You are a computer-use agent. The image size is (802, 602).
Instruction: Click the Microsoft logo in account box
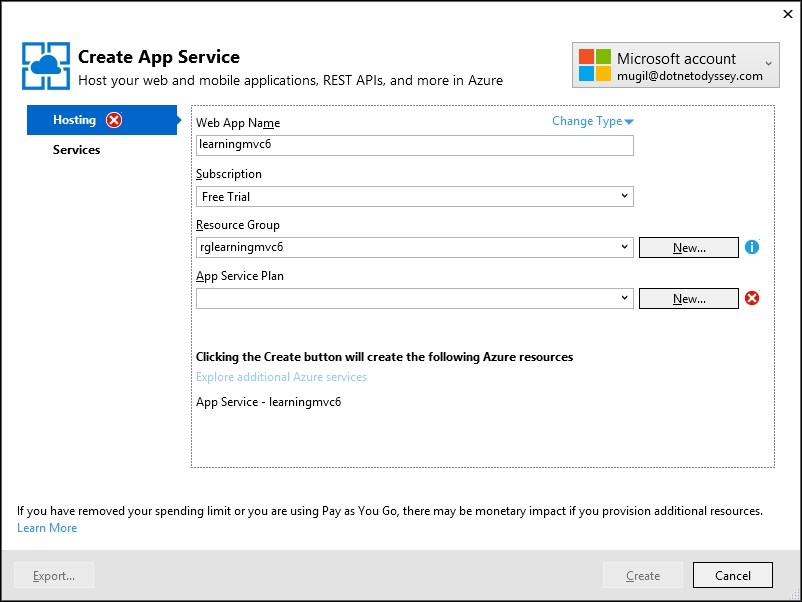(x=594, y=65)
